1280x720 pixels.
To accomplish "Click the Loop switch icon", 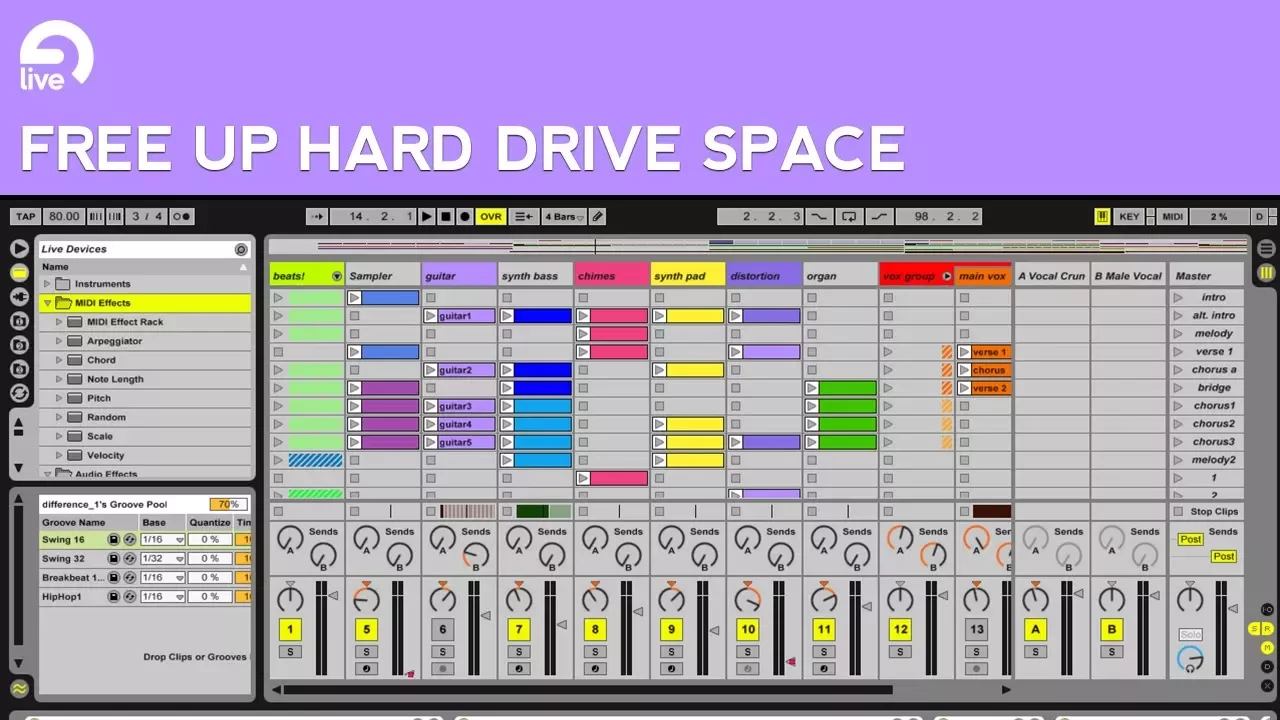I will (x=849, y=216).
